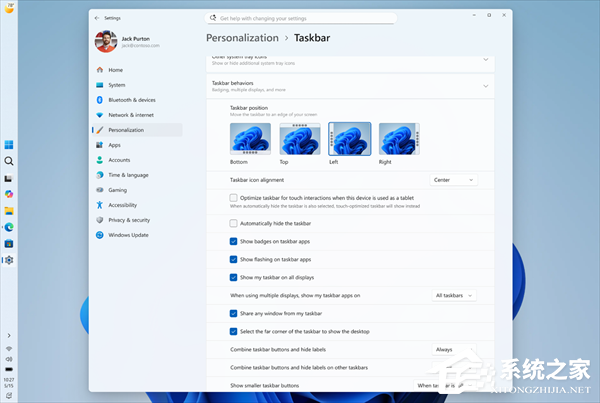Open the All taskbars dropdown
Screen dimensions: 600x403
[454, 295]
